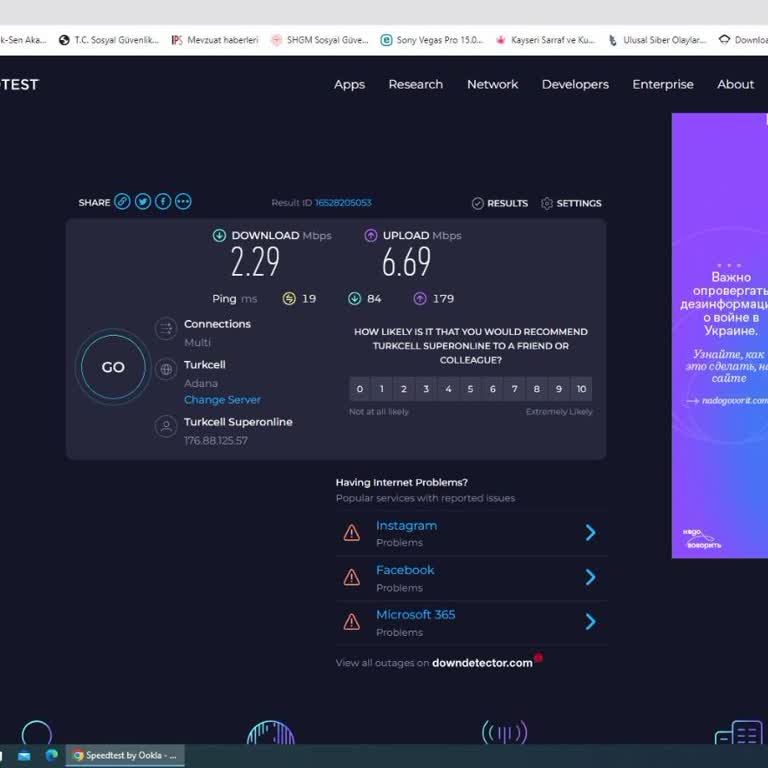Expand the Microsoft 365 problems chevron
Viewport: 768px width, 768px height.
[x=591, y=622]
